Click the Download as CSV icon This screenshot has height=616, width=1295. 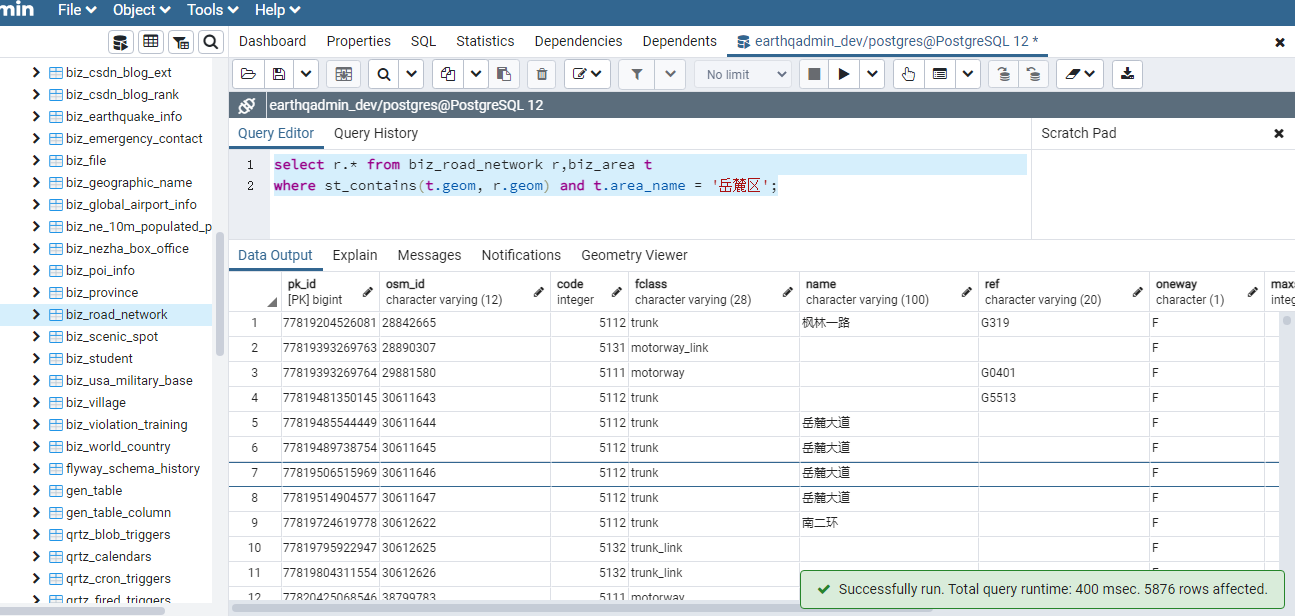(1128, 74)
